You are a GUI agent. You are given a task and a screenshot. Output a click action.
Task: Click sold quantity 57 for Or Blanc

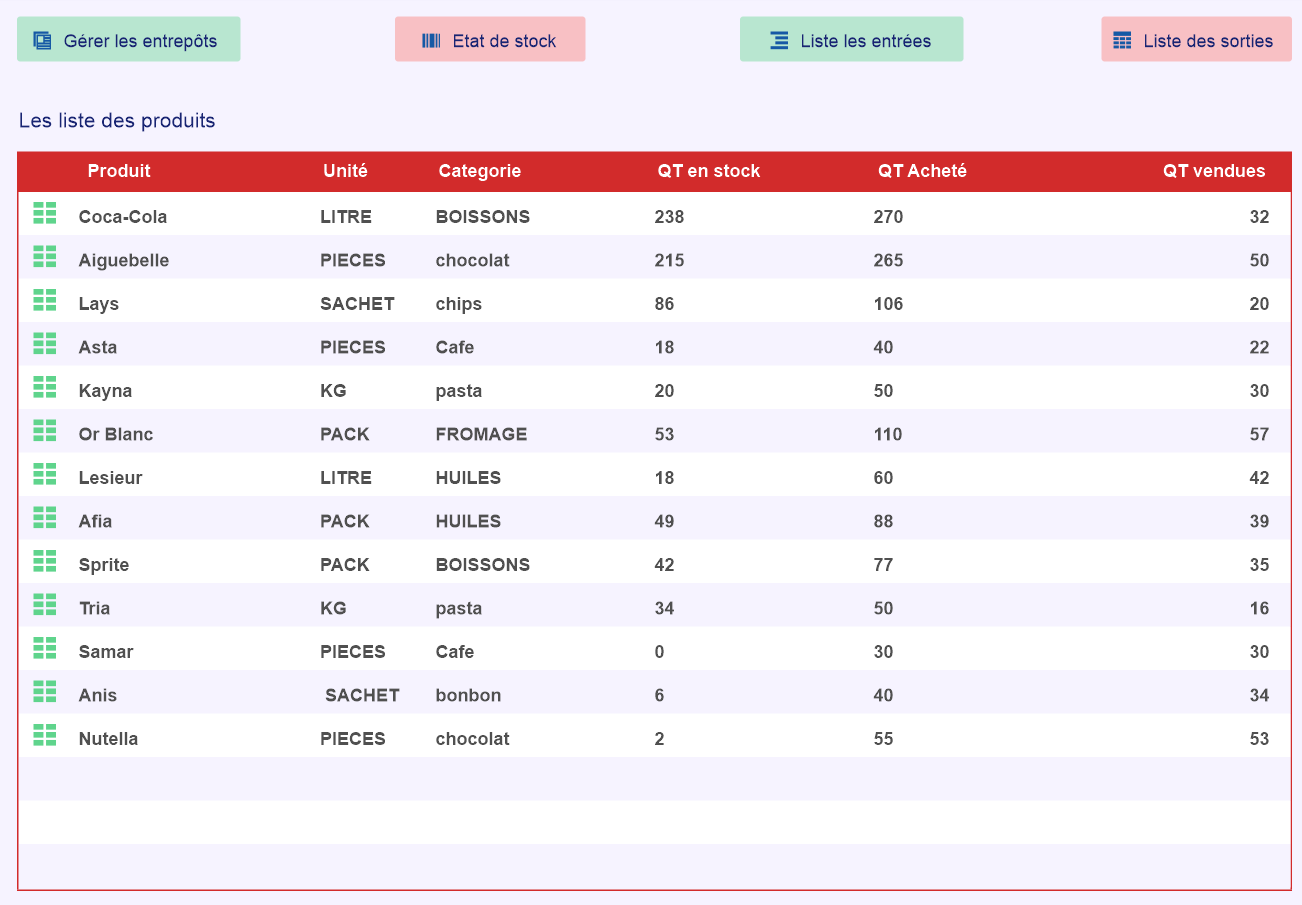click(1259, 435)
